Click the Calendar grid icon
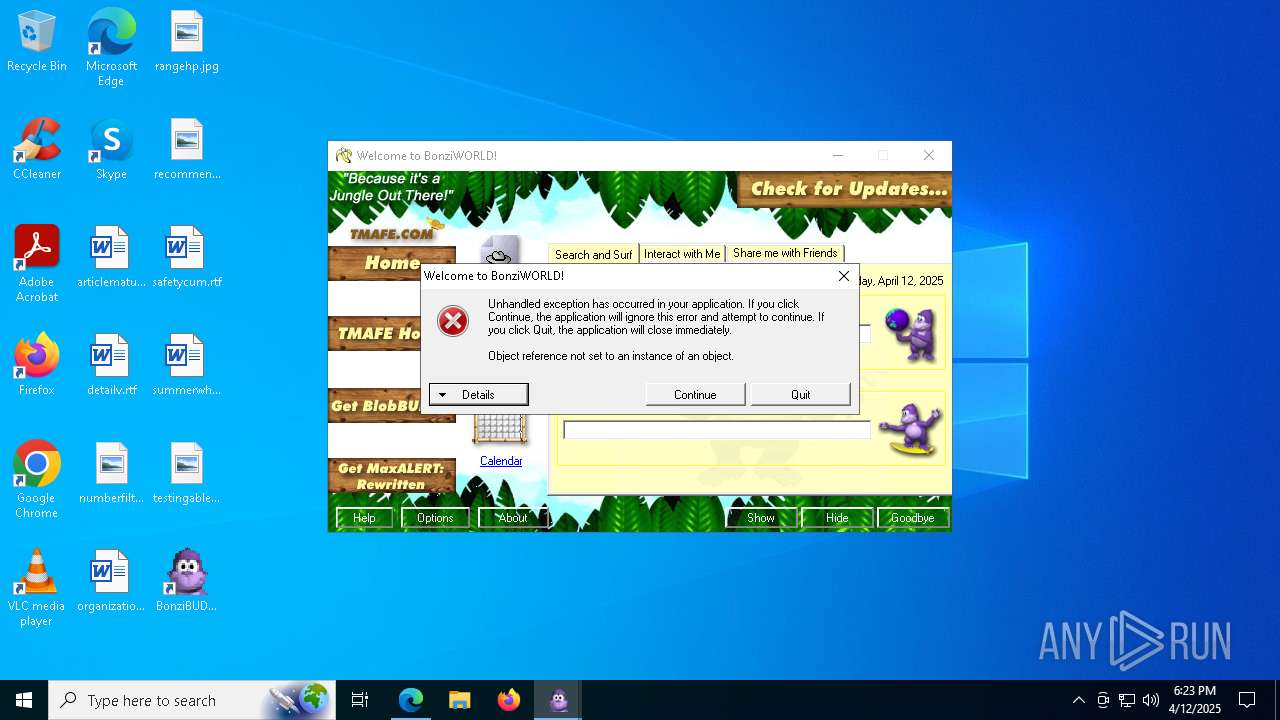Image resolution: width=1280 pixels, height=720 pixels. click(x=500, y=430)
